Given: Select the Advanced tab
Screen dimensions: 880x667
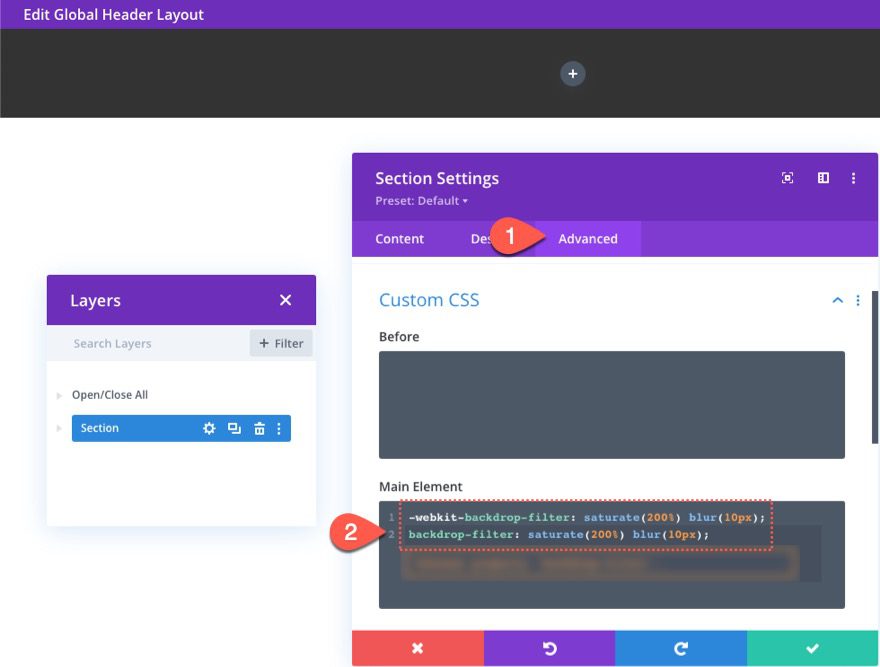Looking at the screenshot, I should point(588,239).
